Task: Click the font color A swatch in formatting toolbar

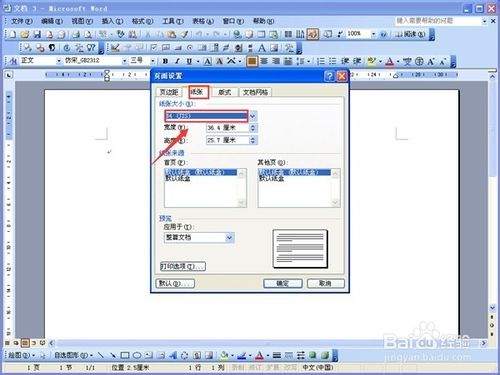Action: click(390, 61)
